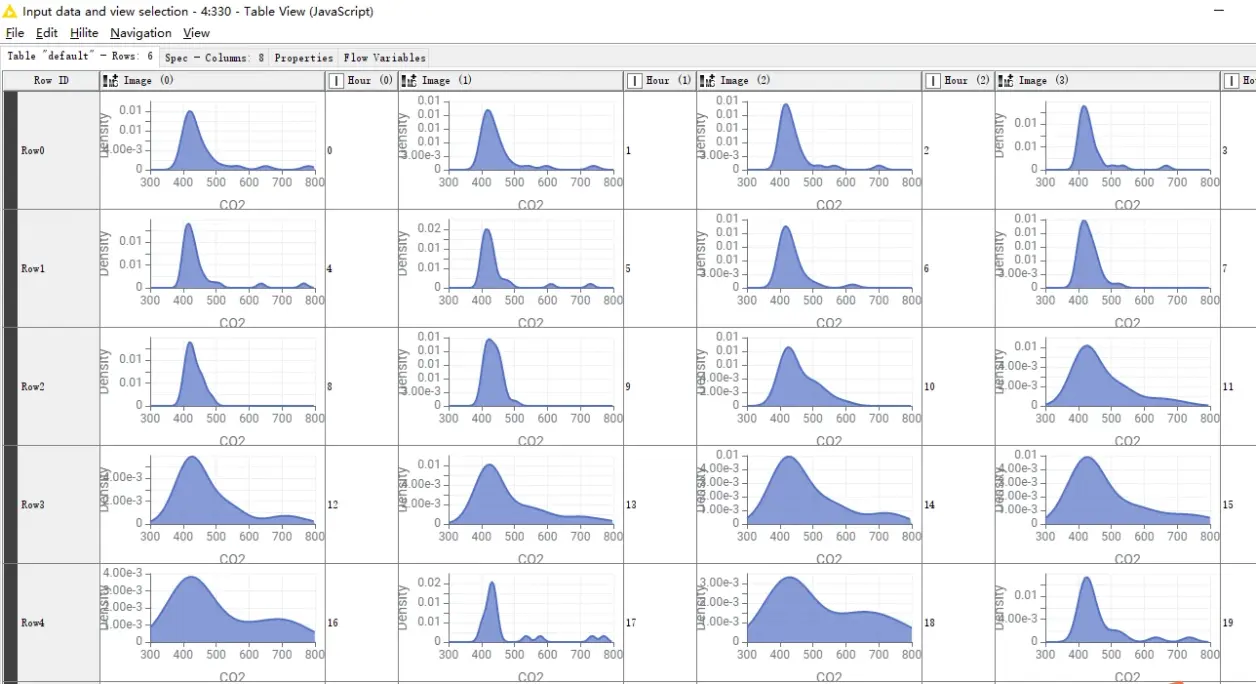The height and width of the screenshot is (684, 1256).
Task: Click the Image (0) column header
Action: tap(213, 80)
